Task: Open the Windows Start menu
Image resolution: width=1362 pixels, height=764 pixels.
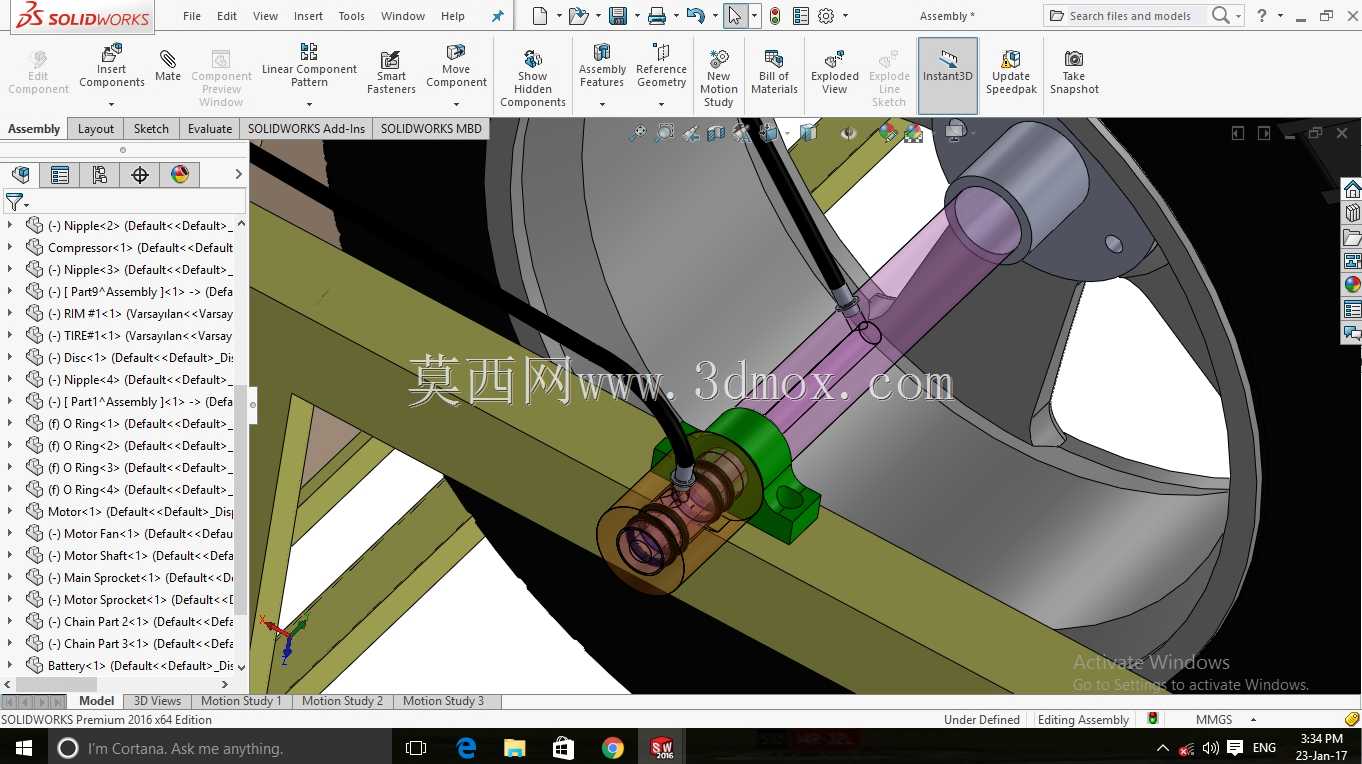Action: point(24,748)
